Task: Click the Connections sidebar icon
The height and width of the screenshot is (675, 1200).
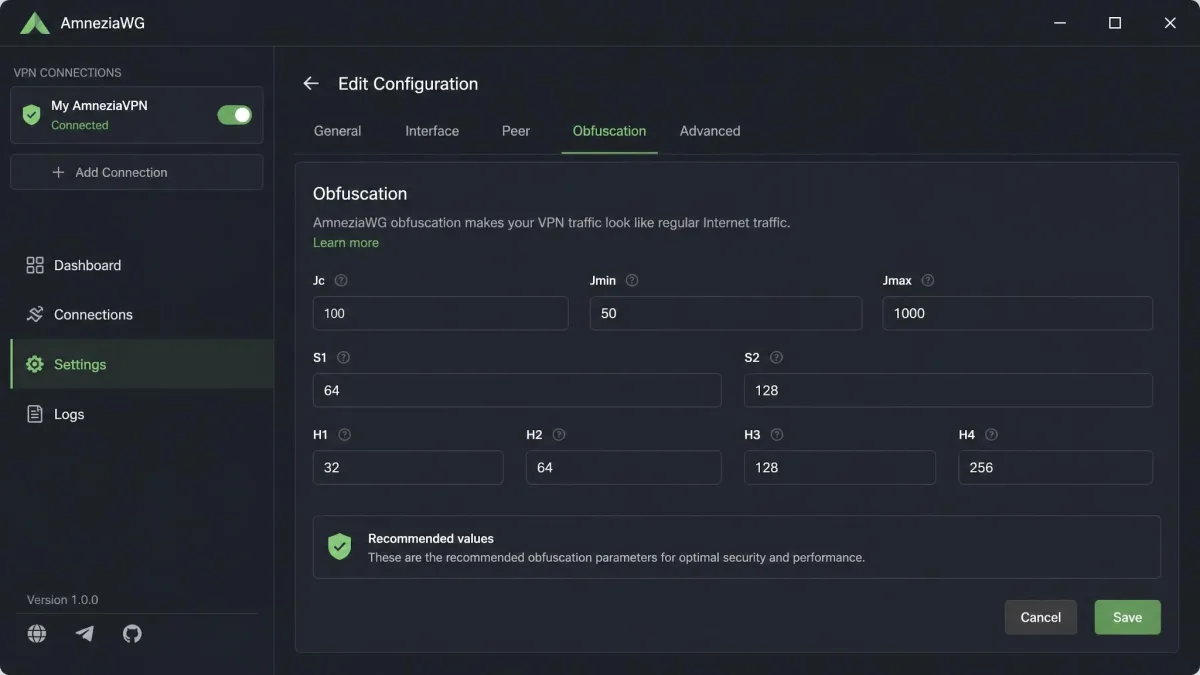Action: coord(35,314)
